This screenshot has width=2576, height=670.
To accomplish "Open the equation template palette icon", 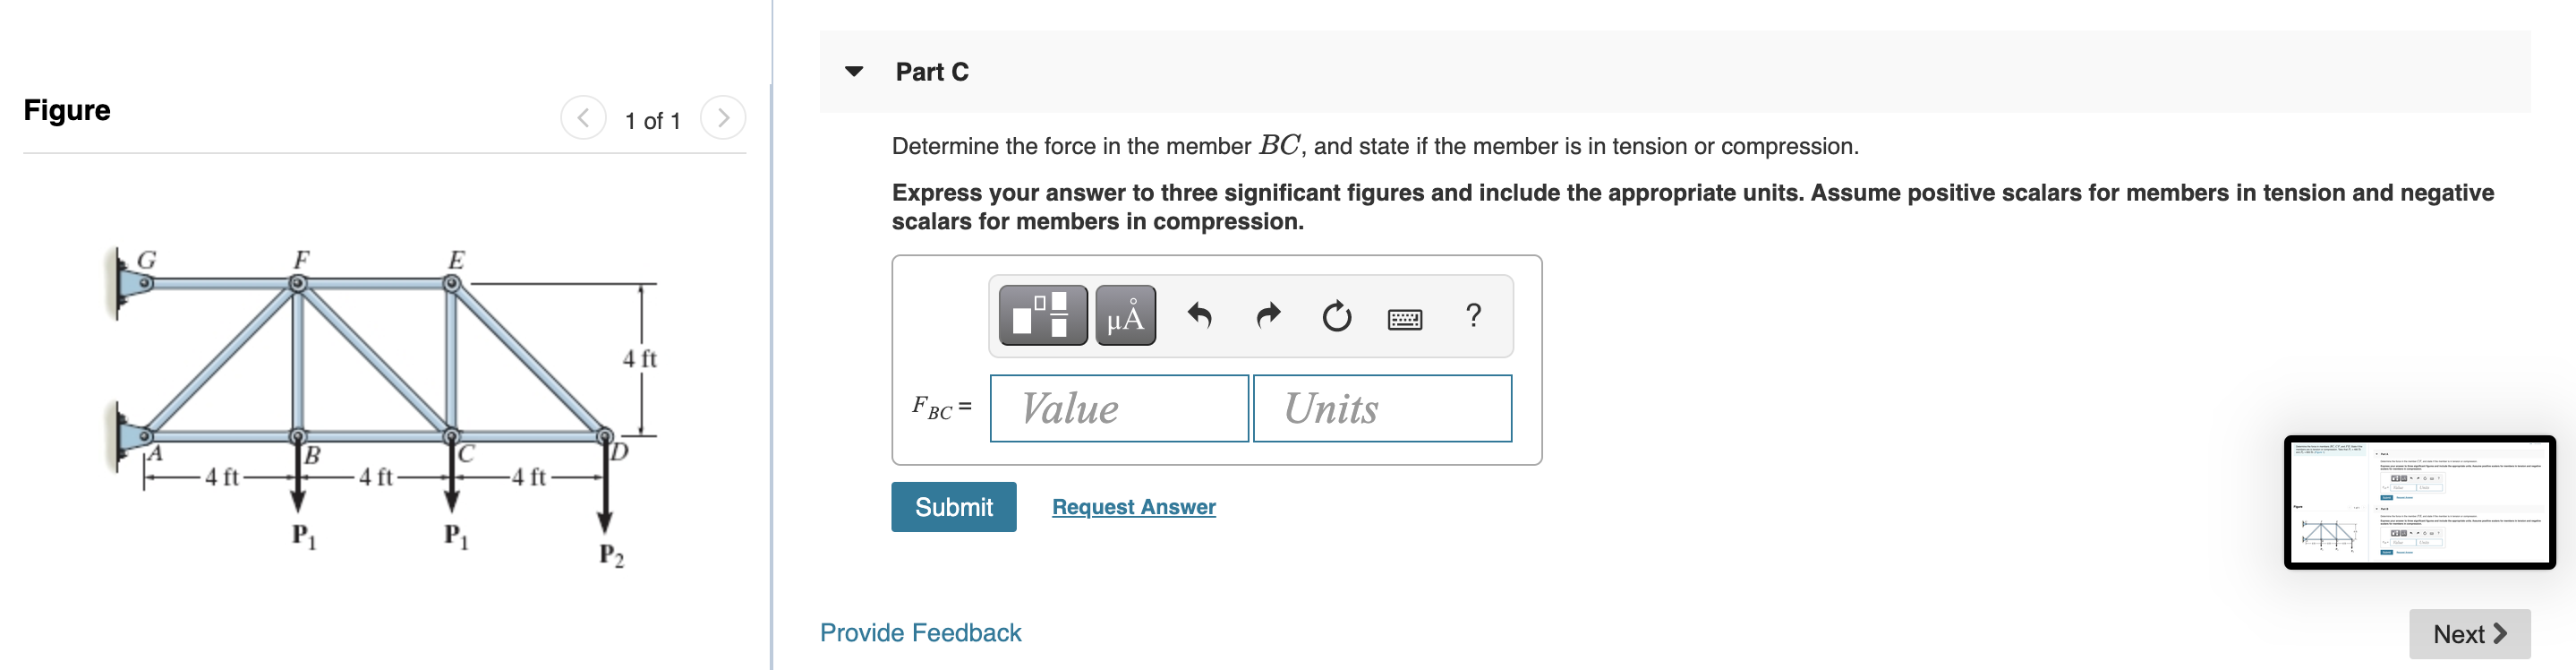I will click(x=1041, y=315).
